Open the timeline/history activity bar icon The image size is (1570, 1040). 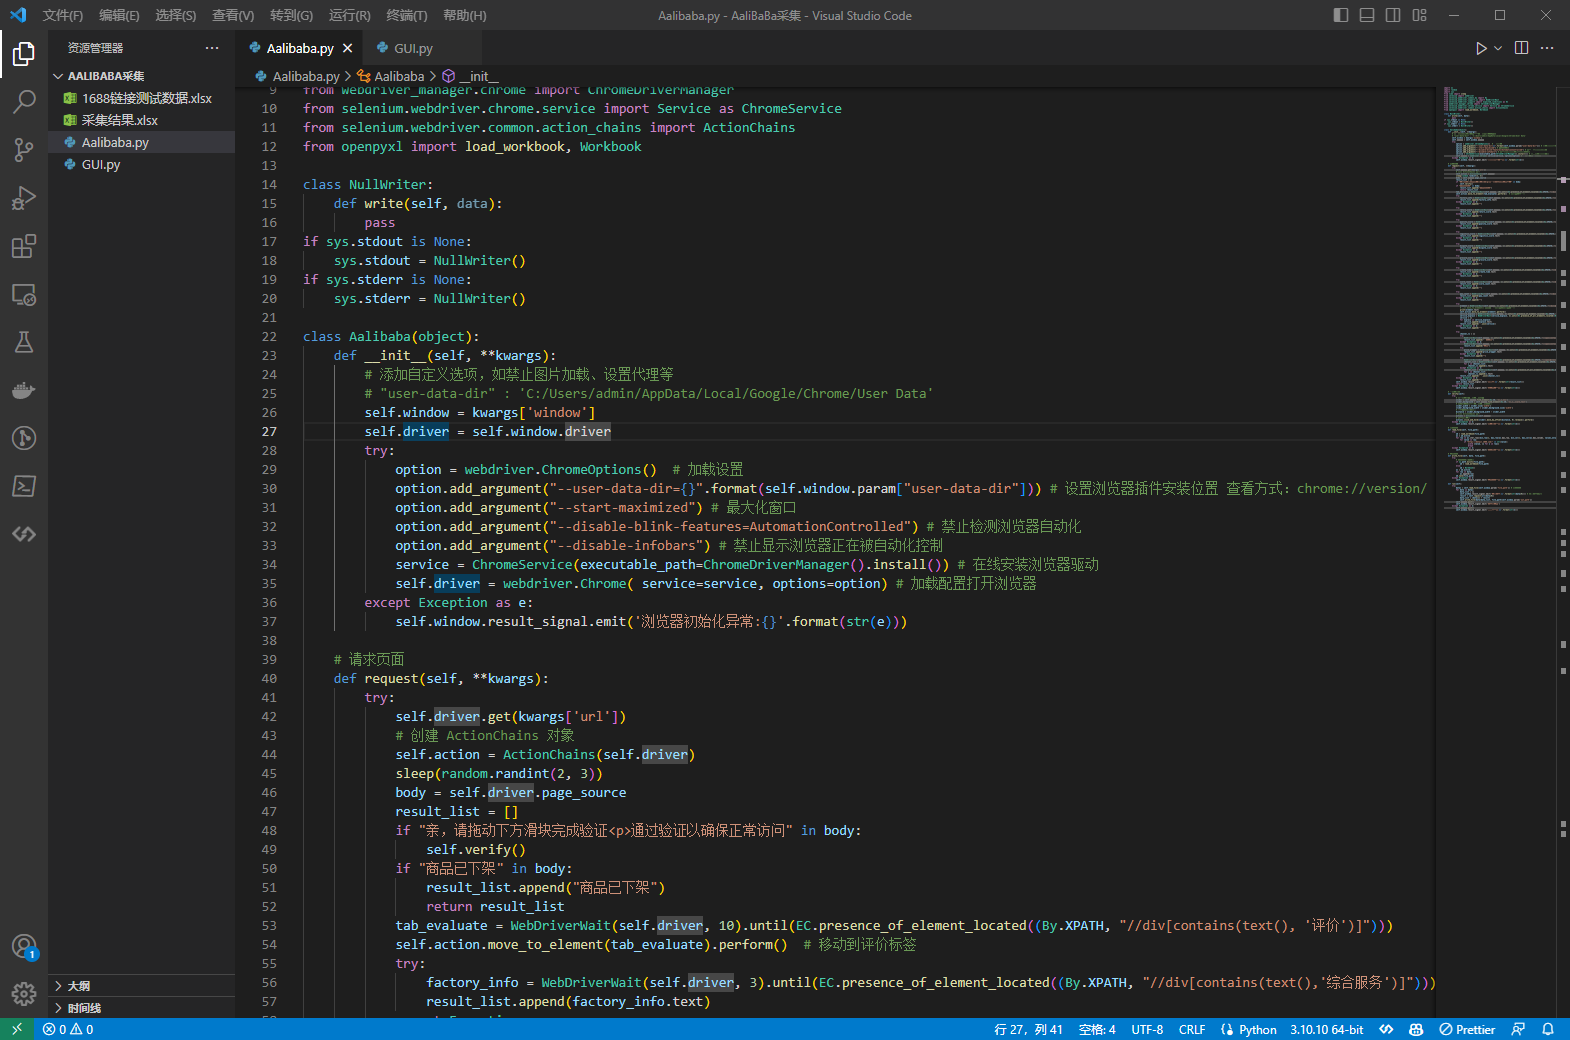[24, 438]
